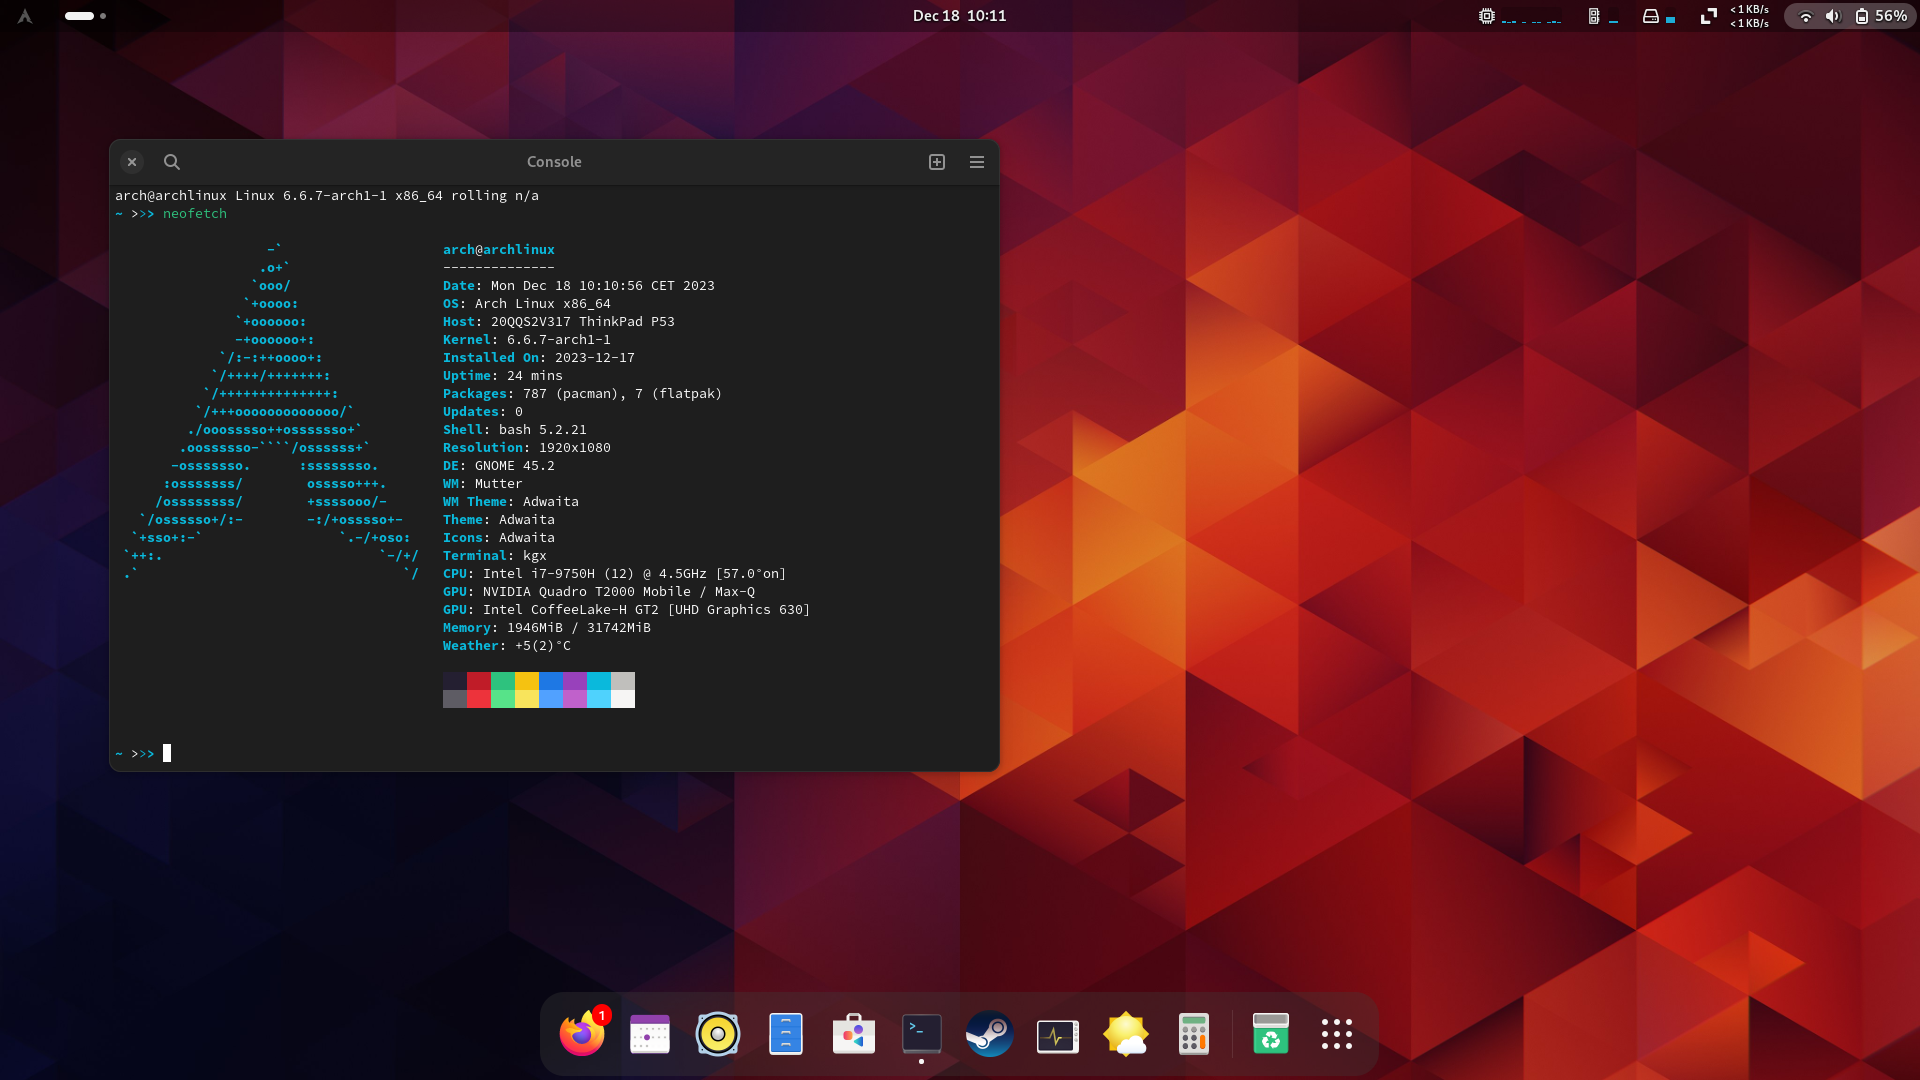Click the 'Terminal: kgx' line
The height and width of the screenshot is (1080, 1920).
pyautogui.click(x=495, y=556)
